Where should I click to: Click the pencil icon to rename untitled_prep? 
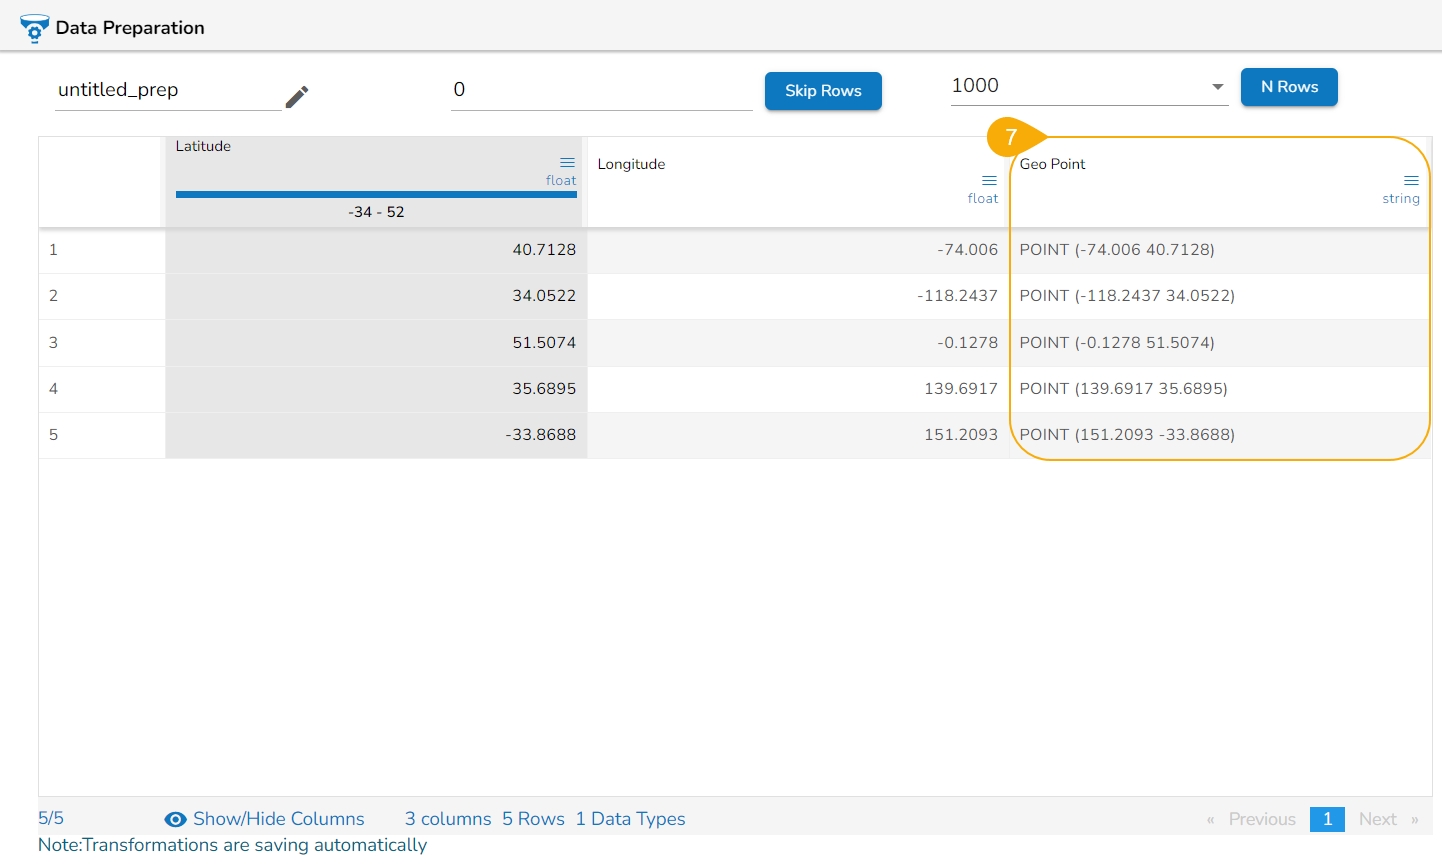point(297,96)
